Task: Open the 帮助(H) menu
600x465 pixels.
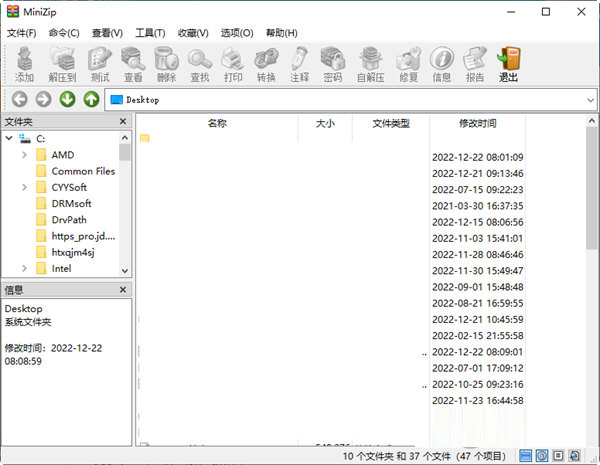Action: [x=282, y=33]
